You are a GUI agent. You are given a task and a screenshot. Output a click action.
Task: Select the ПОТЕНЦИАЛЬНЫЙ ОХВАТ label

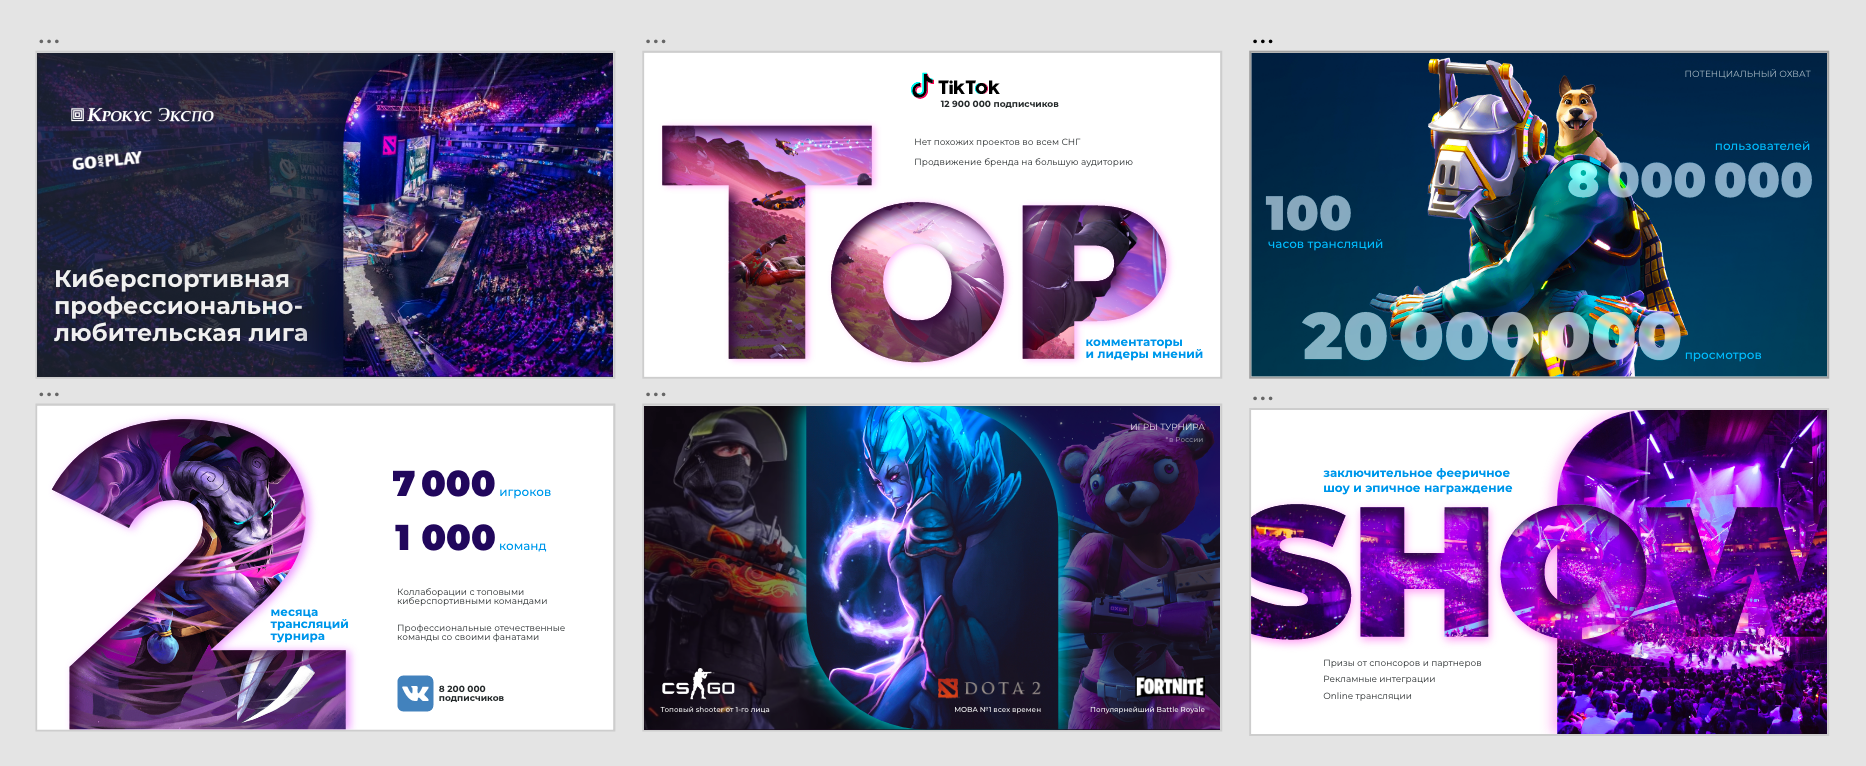(x=1747, y=74)
